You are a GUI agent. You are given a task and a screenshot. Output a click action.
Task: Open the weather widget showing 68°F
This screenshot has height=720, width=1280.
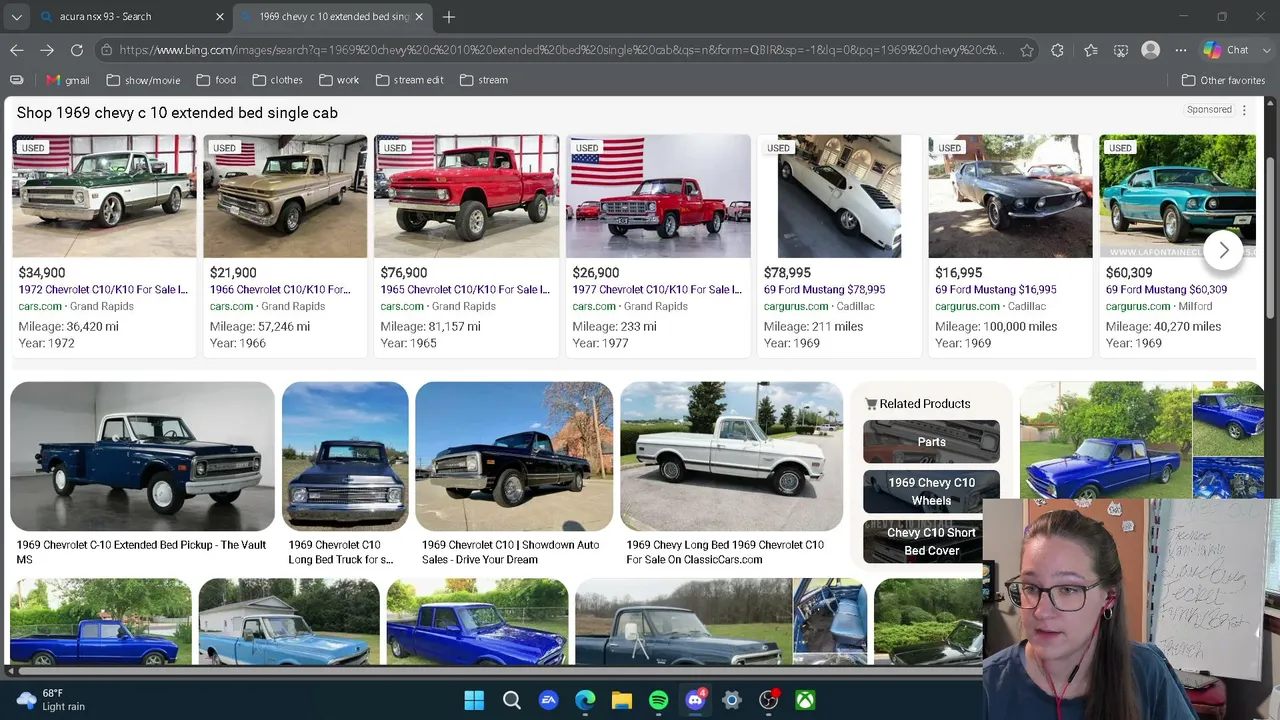click(51, 700)
